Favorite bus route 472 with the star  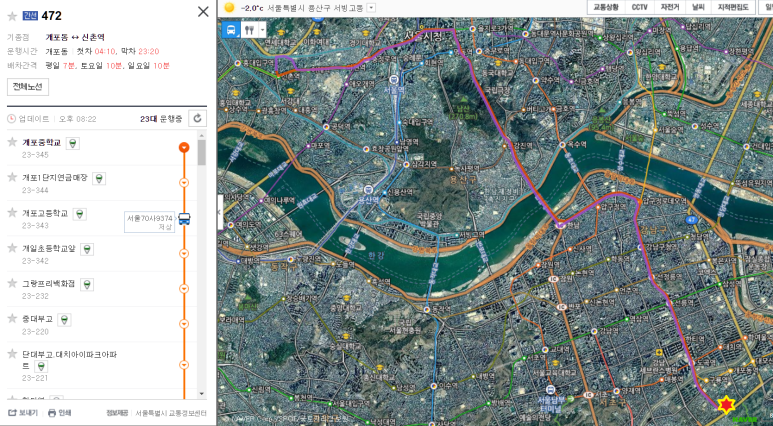click(12, 16)
